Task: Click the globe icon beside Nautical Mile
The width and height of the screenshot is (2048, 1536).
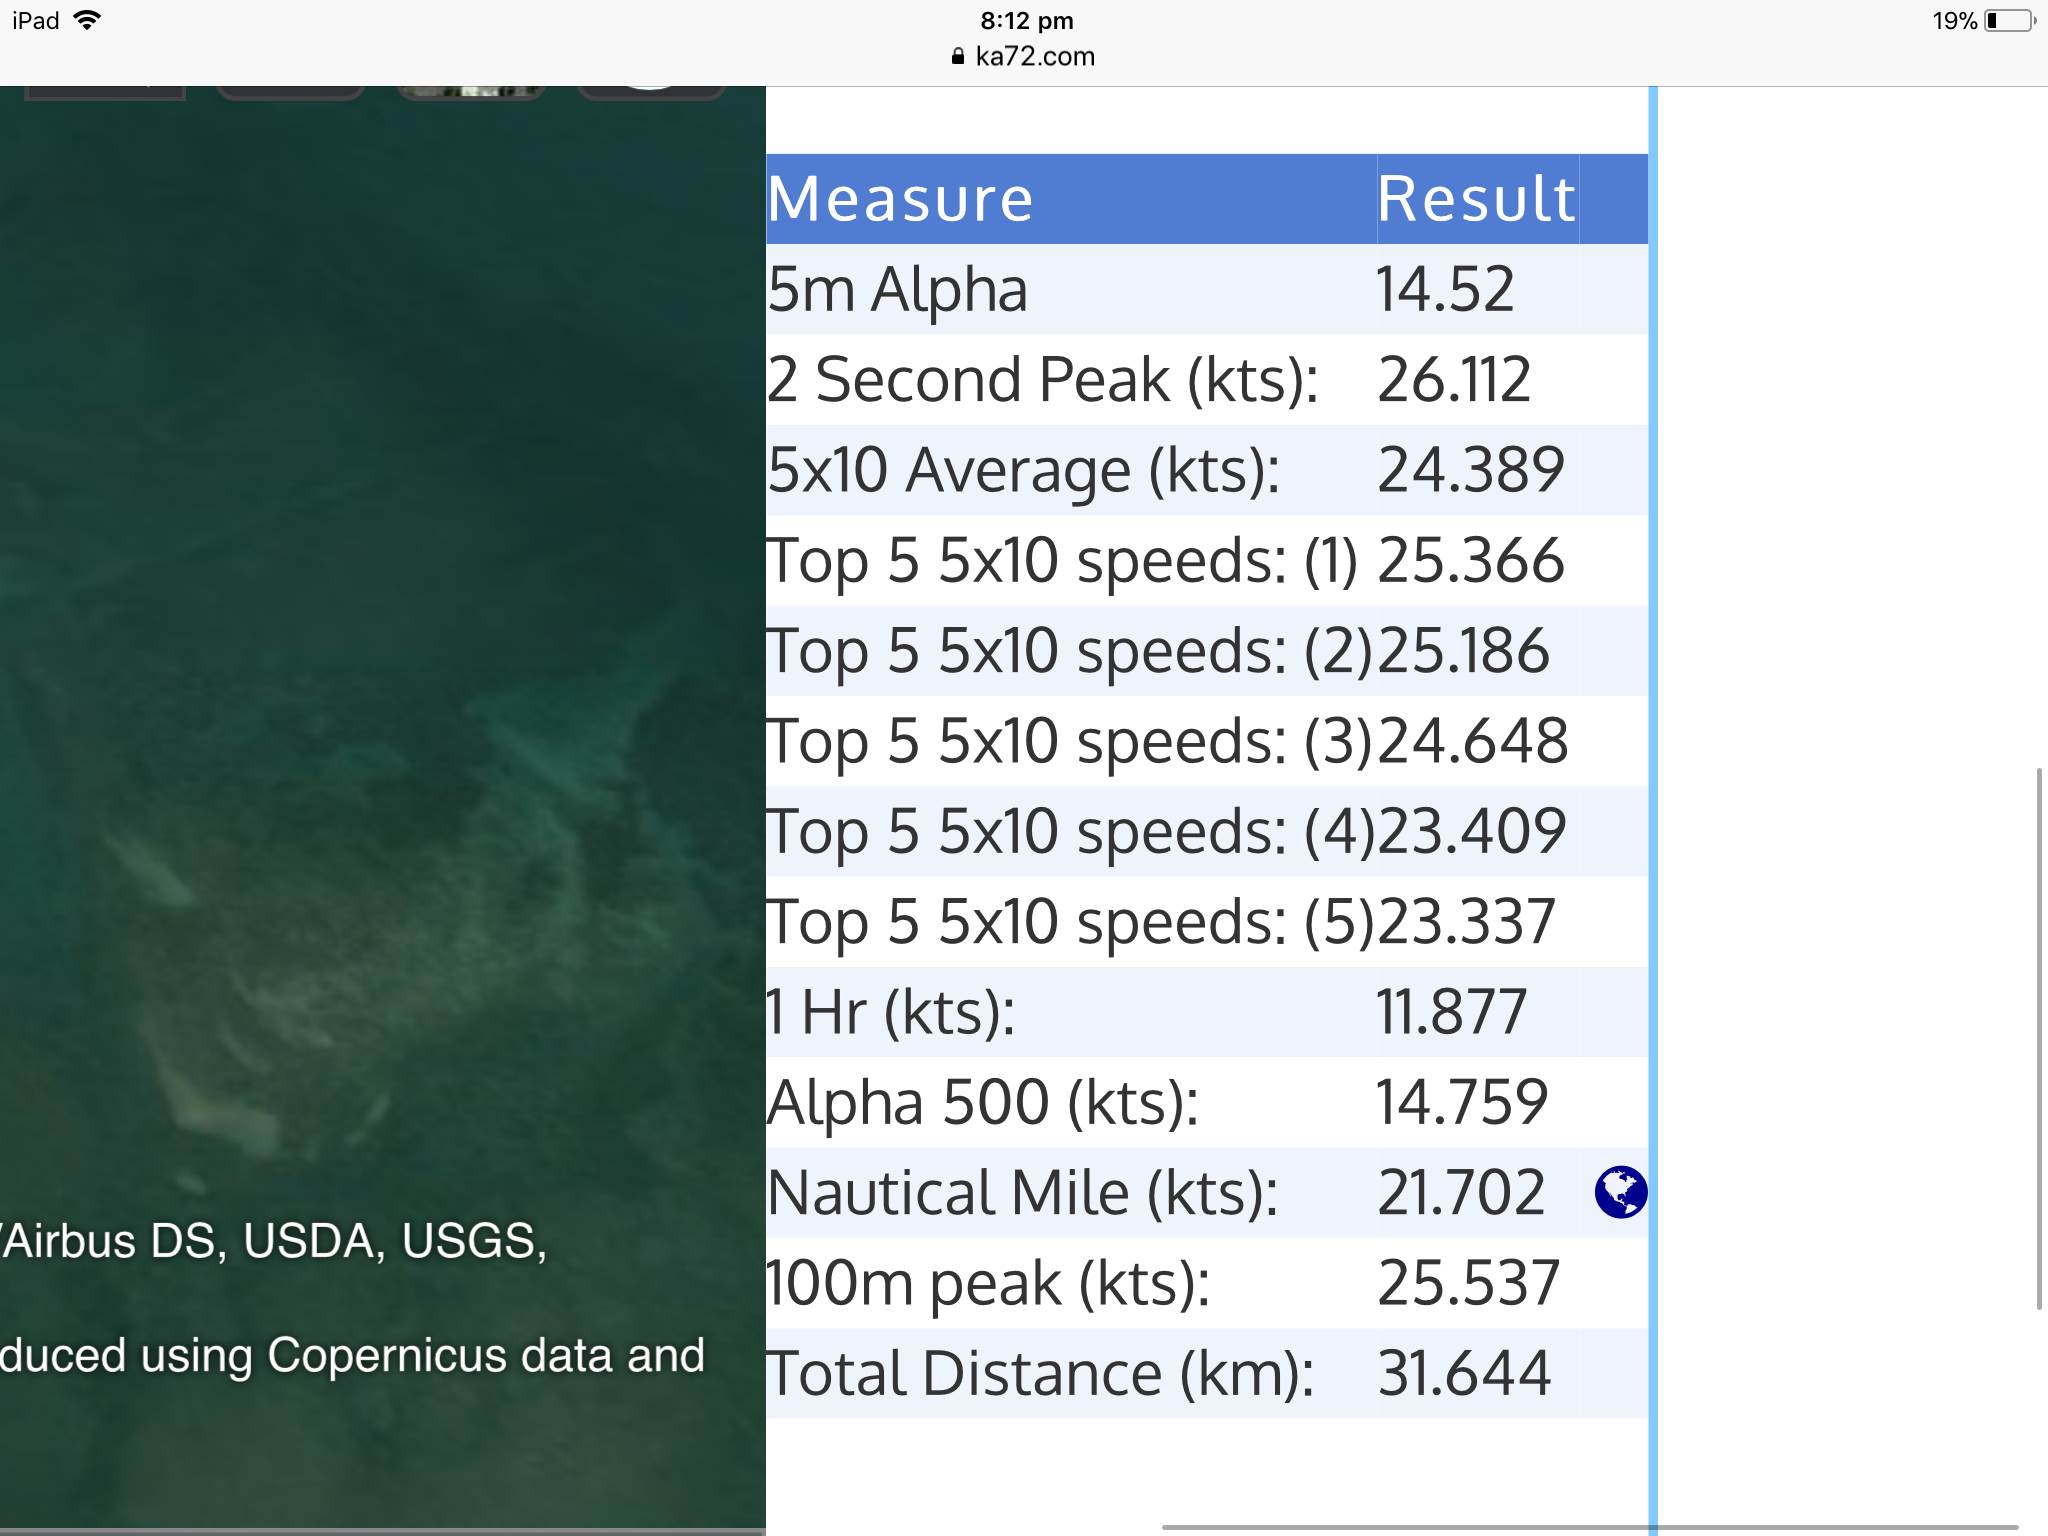Action: click(1620, 1192)
